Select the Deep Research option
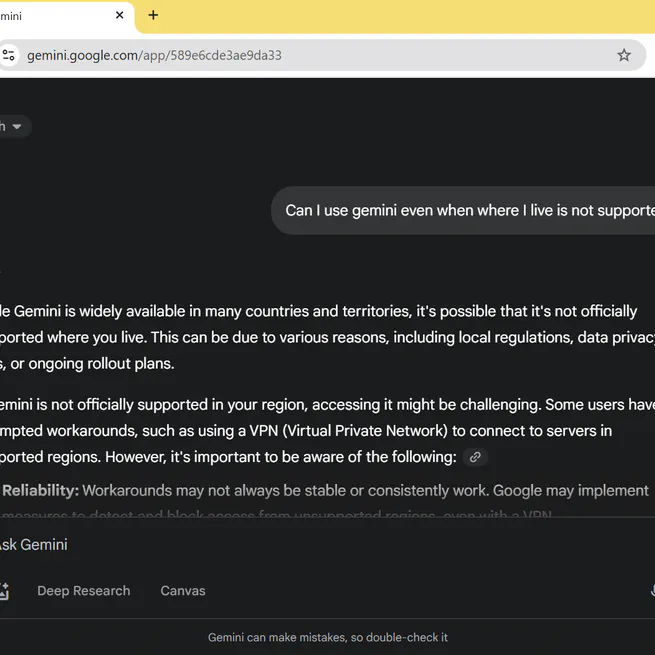 [x=84, y=591]
